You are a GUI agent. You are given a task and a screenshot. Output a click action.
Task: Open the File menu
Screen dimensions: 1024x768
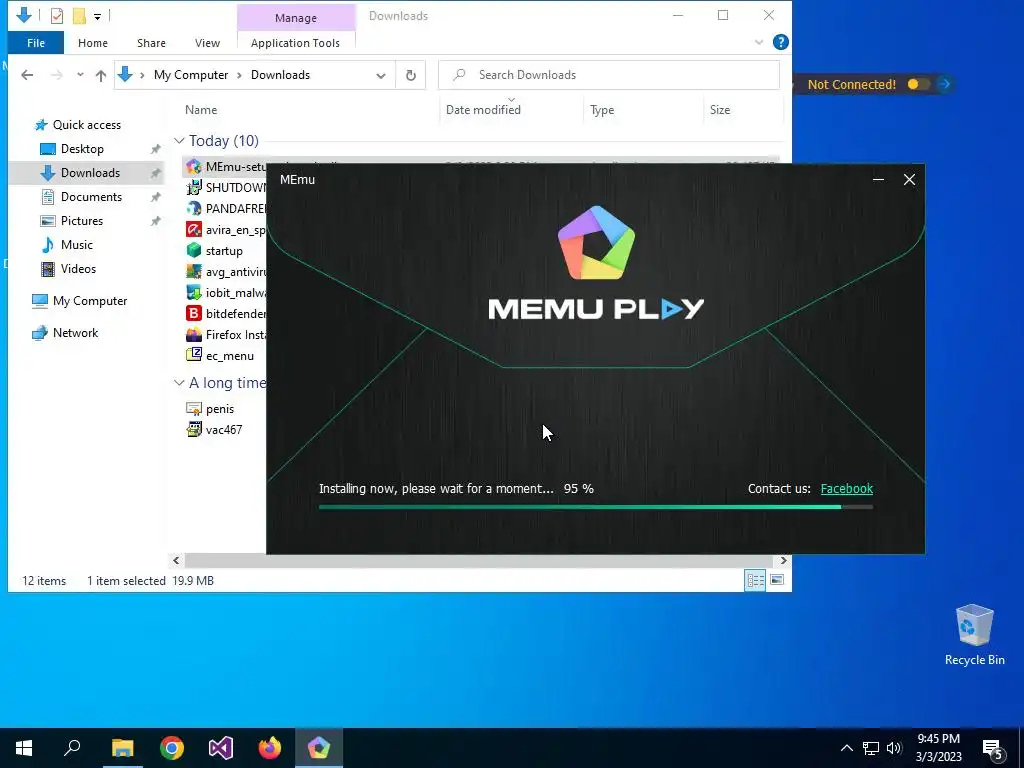pyautogui.click(x=36, y=43)
